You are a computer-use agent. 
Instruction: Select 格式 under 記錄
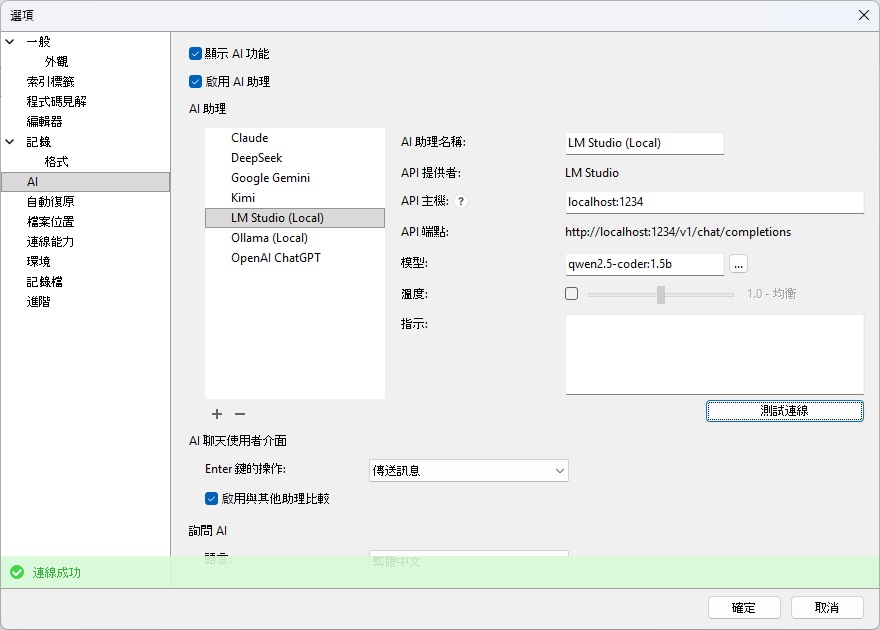pyautogui.click(x=56, y=162)
